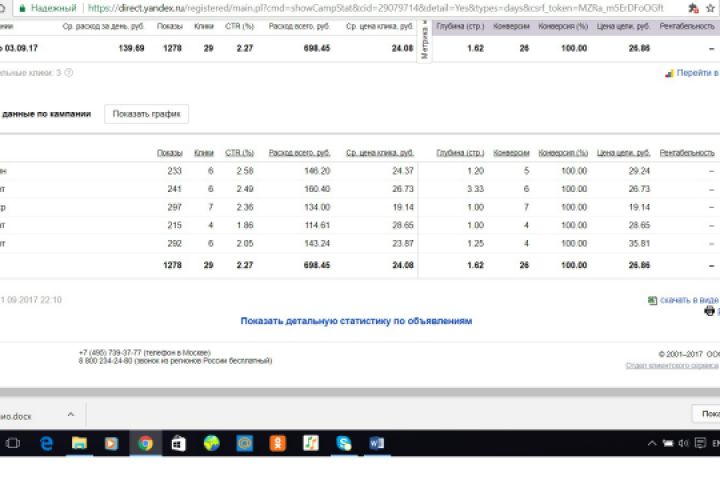The image size is (720, 480).
Task: Switch to Google Chrome in the taskbar
Action: tap(145, 443)
